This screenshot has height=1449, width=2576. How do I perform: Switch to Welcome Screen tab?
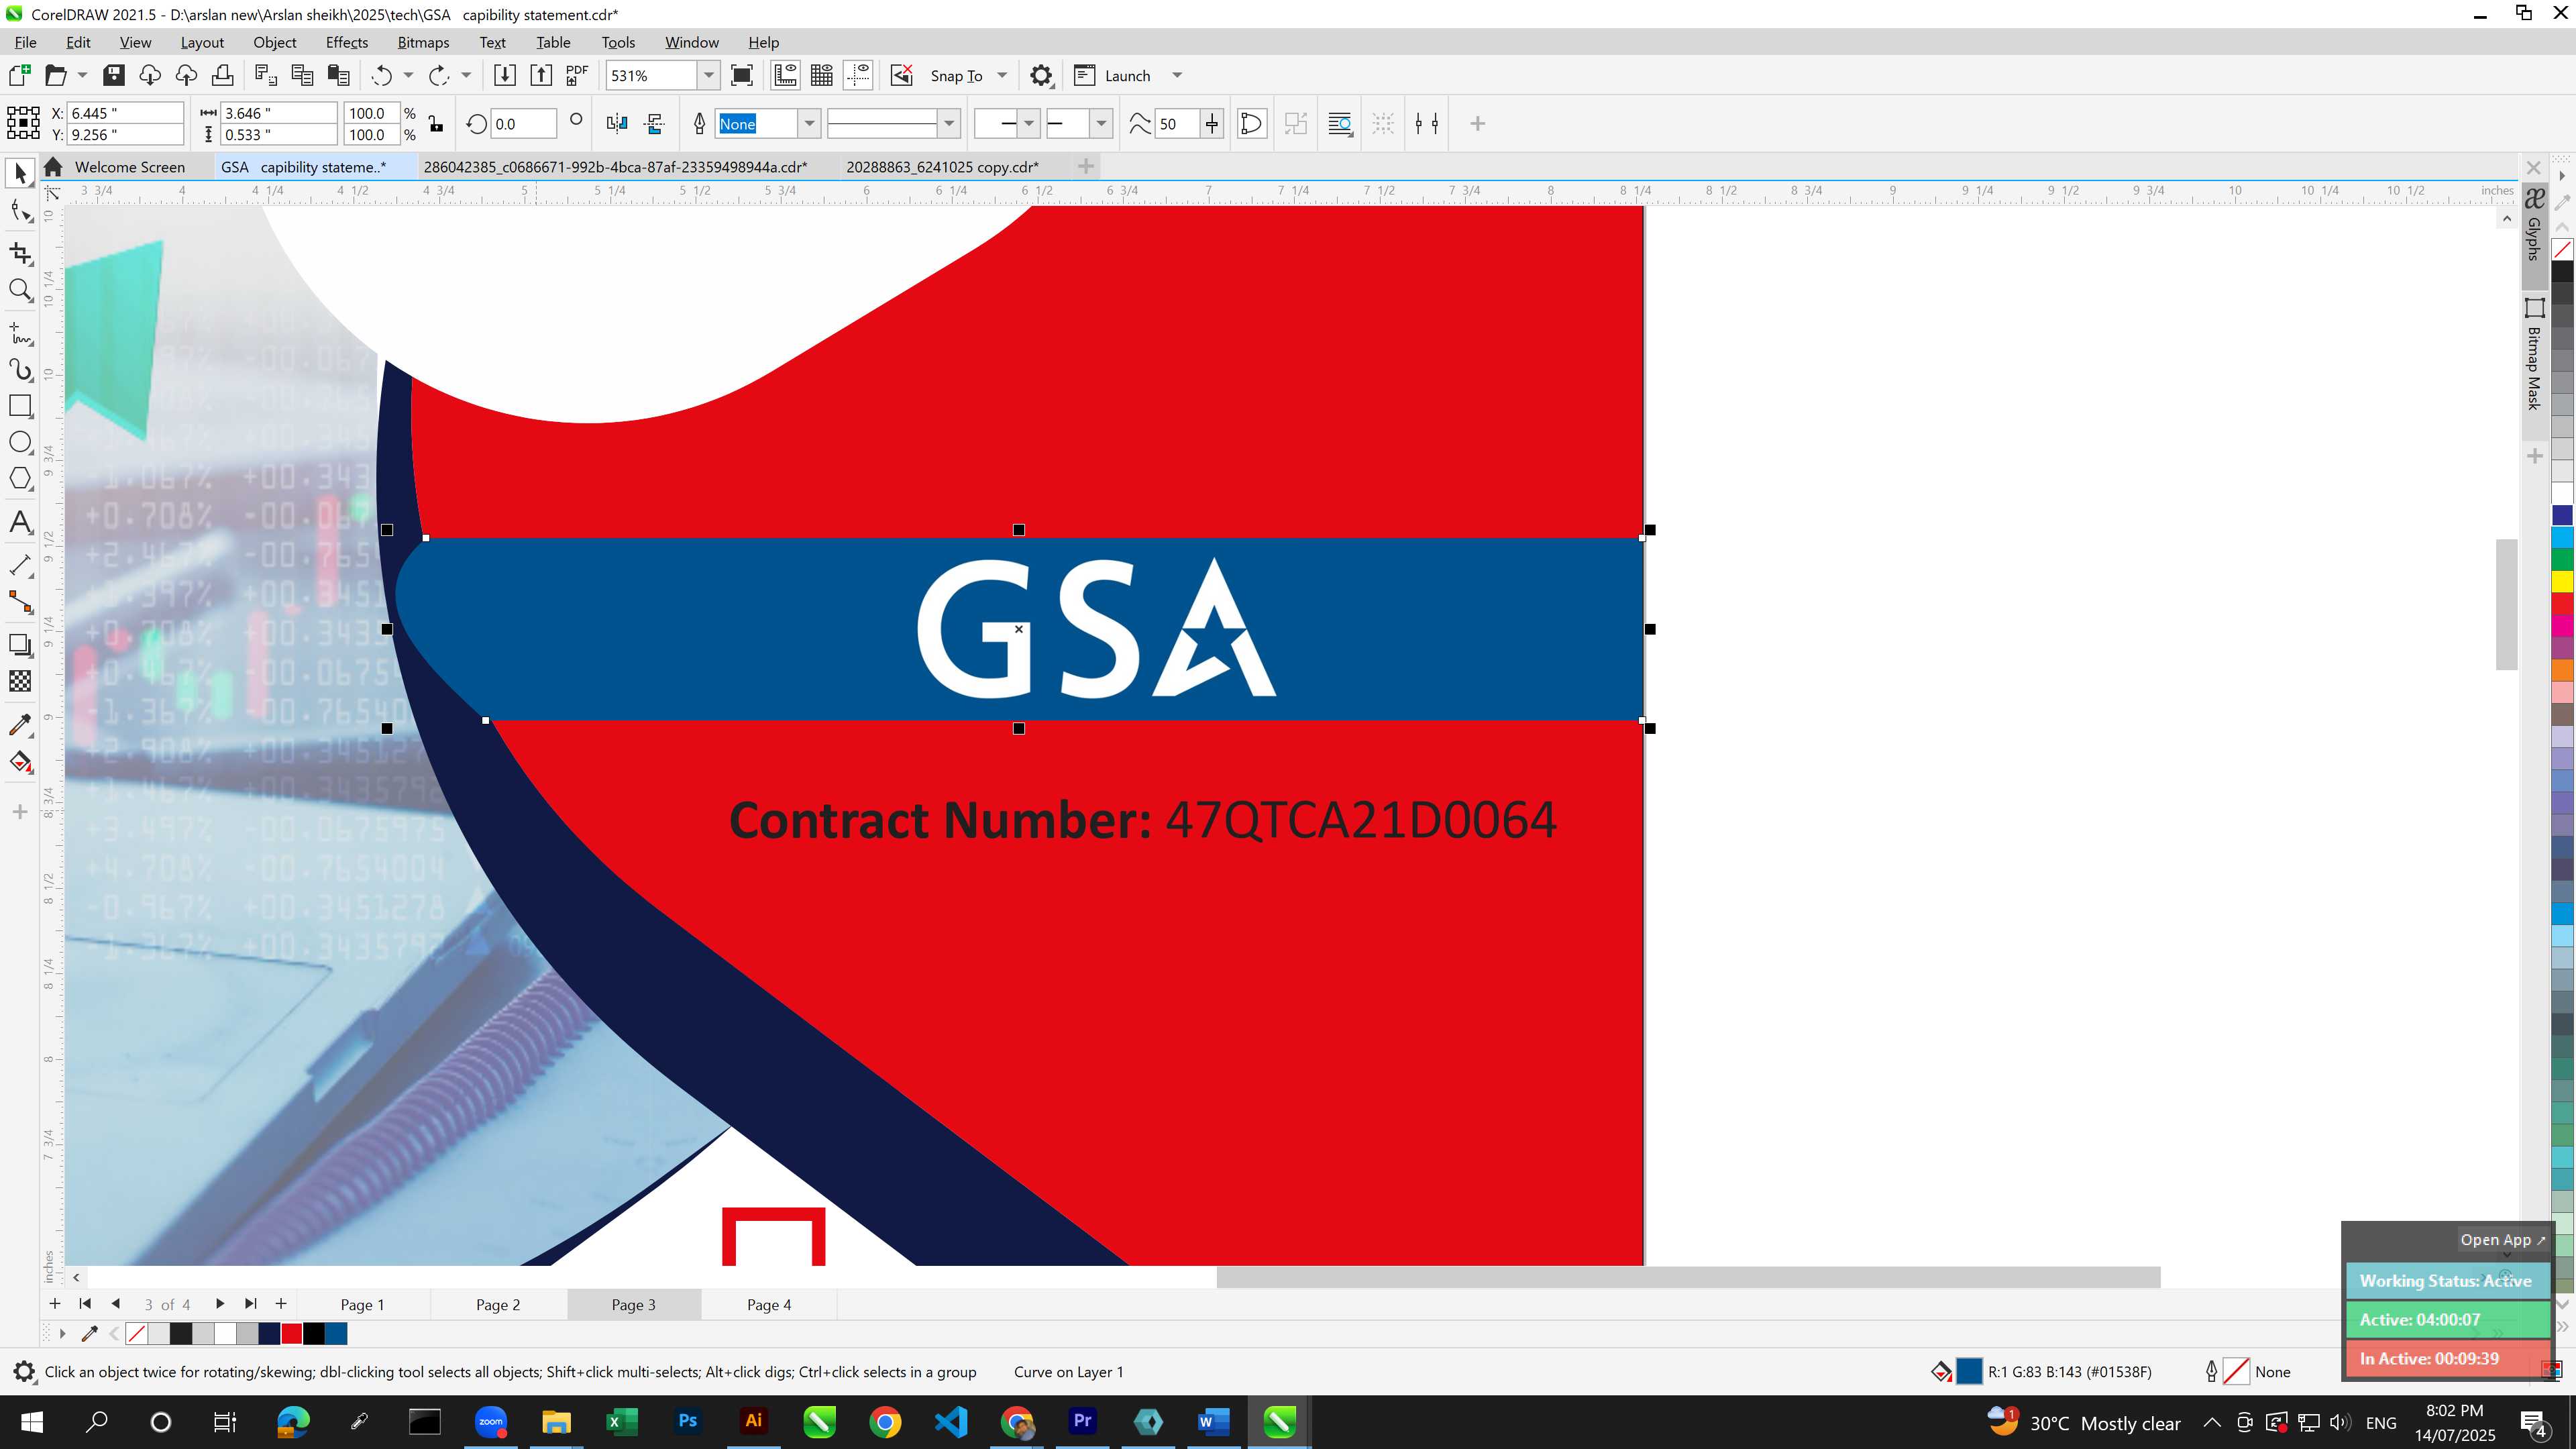[129, 167]
